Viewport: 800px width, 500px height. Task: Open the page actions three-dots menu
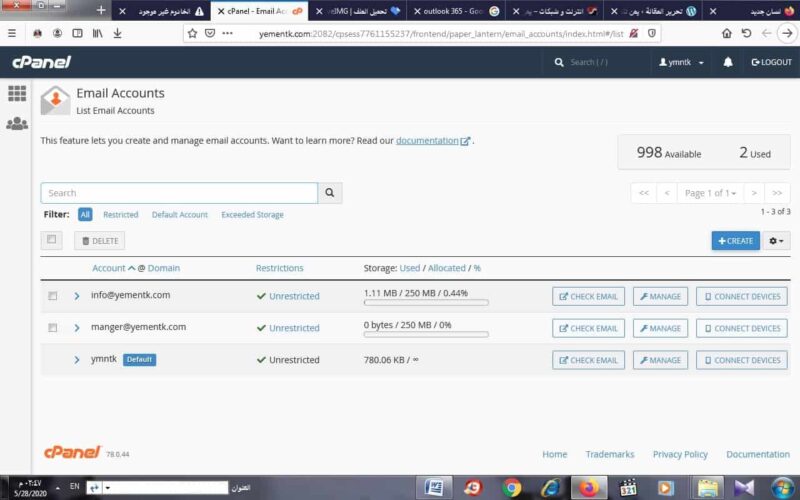(x=228, y=33)
